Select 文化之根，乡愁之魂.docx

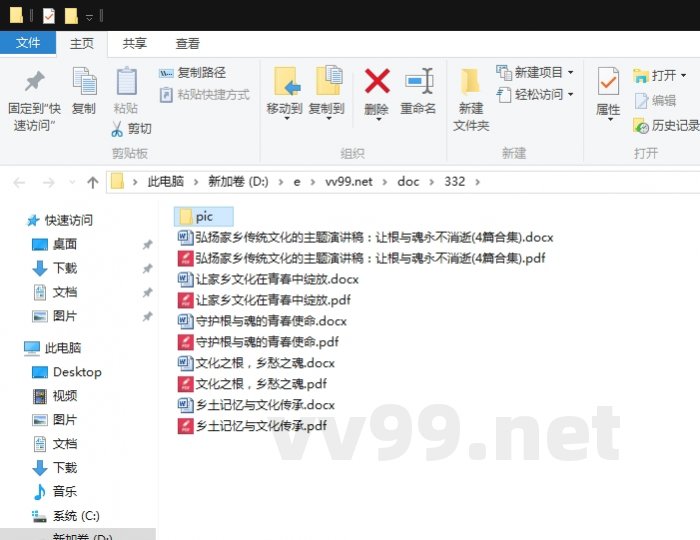coord(257,363)
